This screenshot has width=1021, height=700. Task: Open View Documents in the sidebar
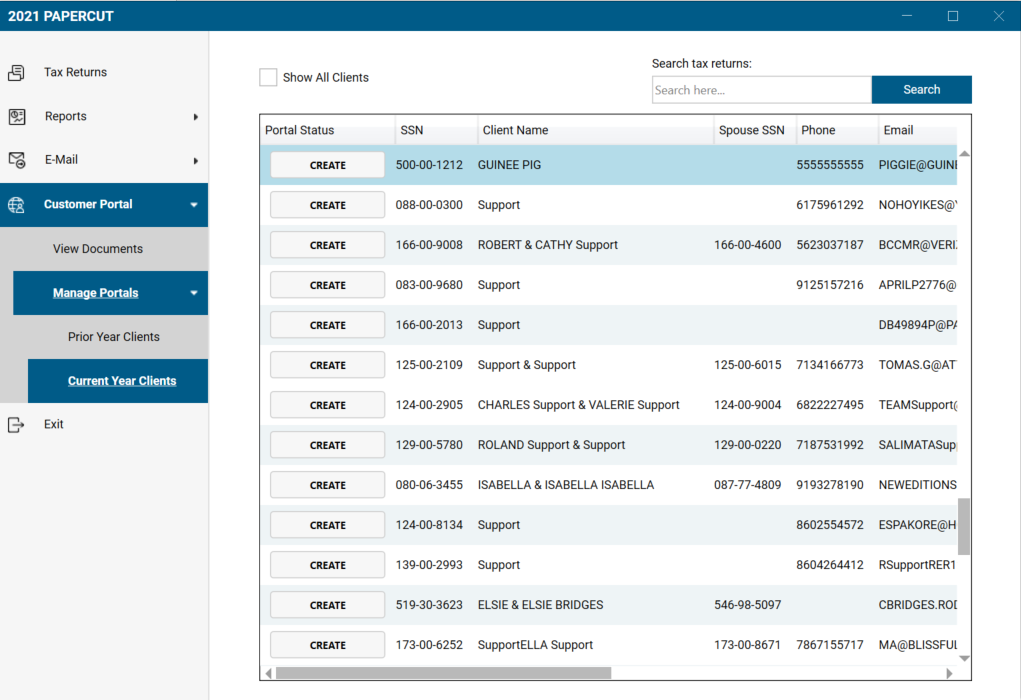[x=98, y=249]
